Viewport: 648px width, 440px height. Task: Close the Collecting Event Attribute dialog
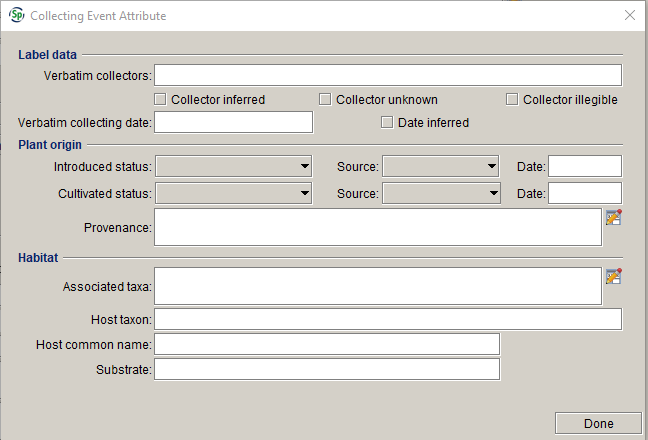[630, 15]
